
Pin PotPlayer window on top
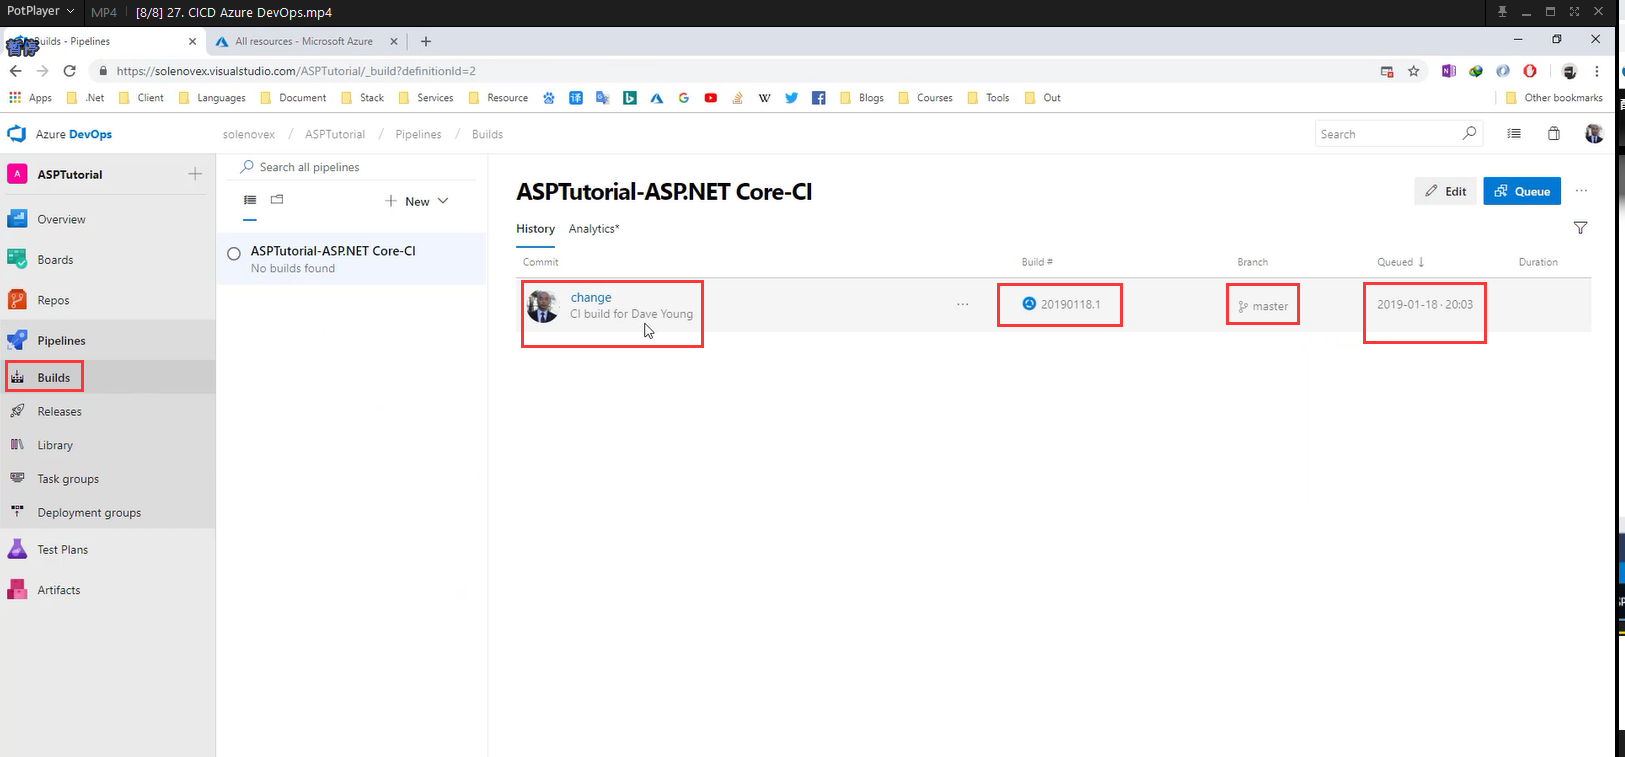1502,12
